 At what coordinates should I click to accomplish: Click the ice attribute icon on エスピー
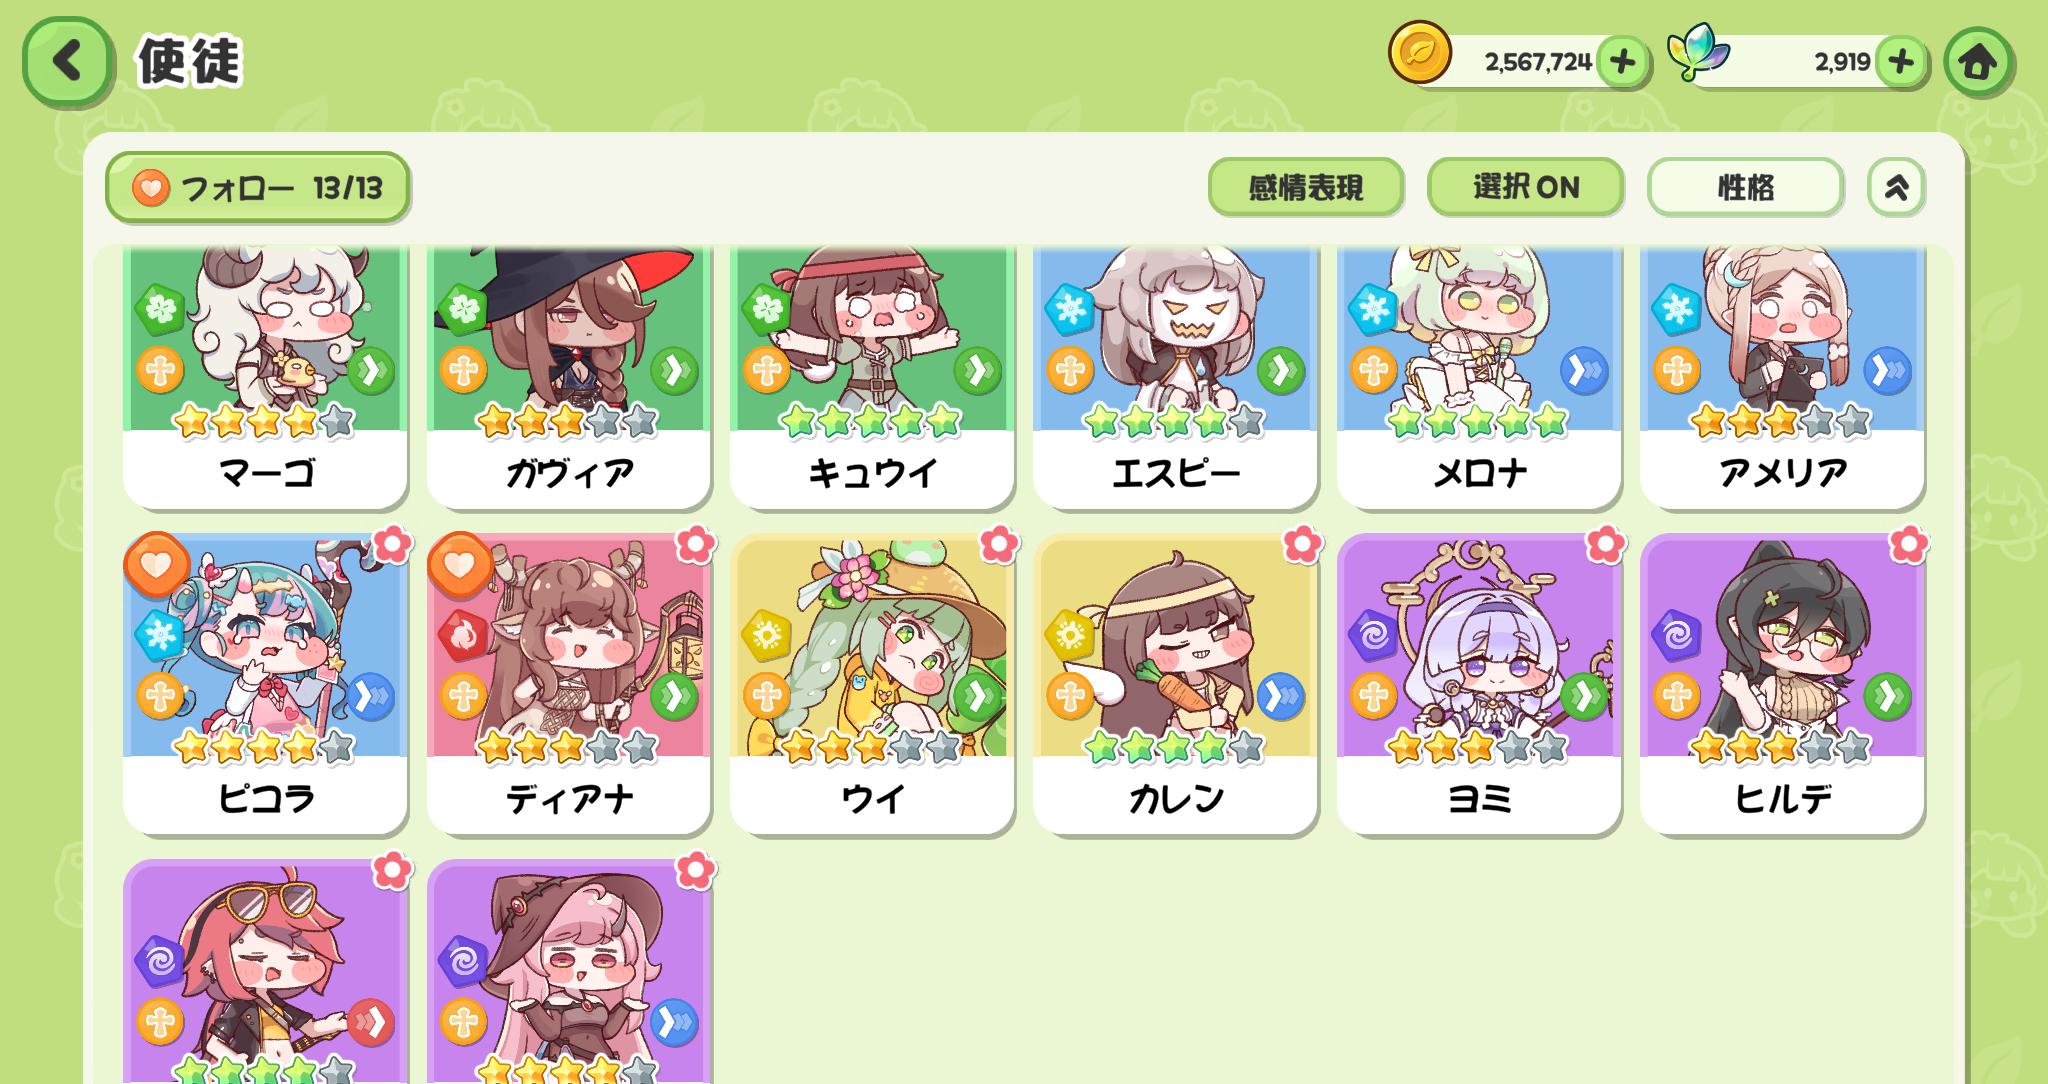pyautogui.click(x=1069, y=309)
